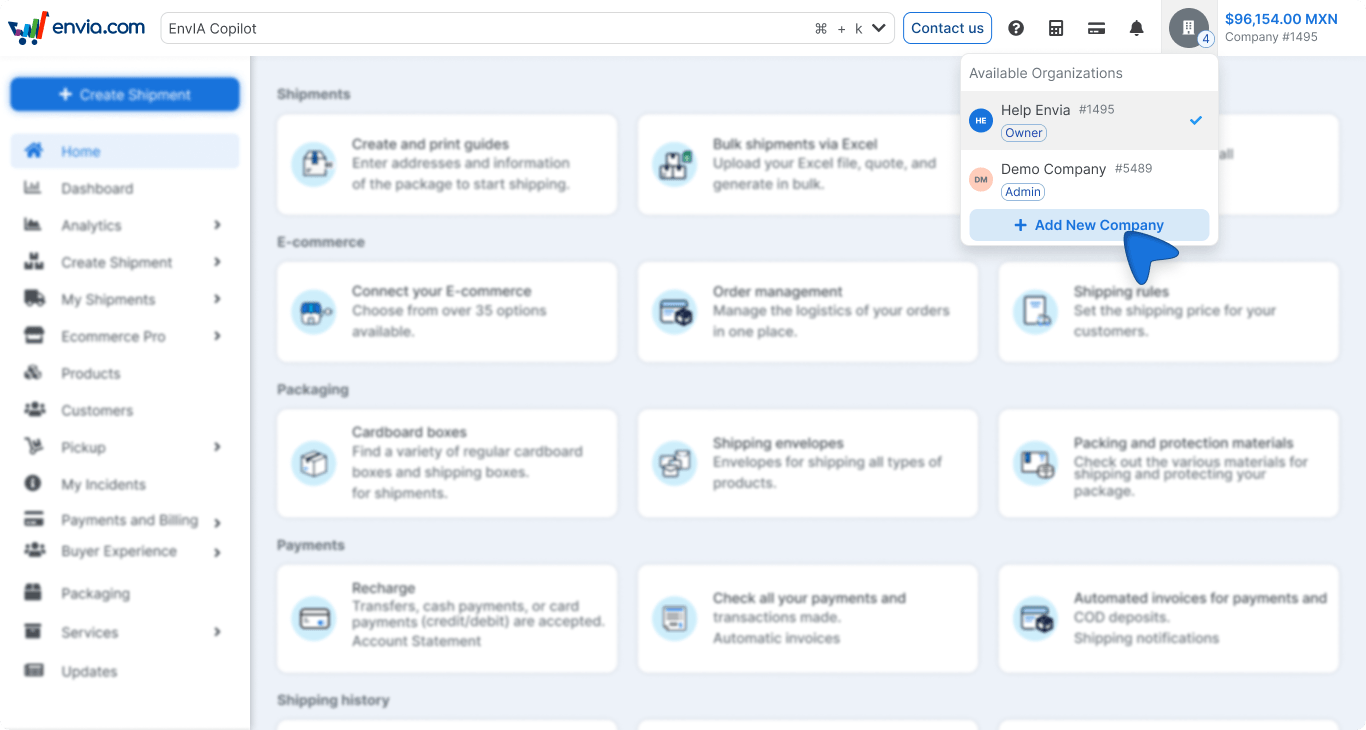This screenshot has width=1366, height=730.
Task: Expand the My Shipments submenu
Action: click(x=217, y=299)
